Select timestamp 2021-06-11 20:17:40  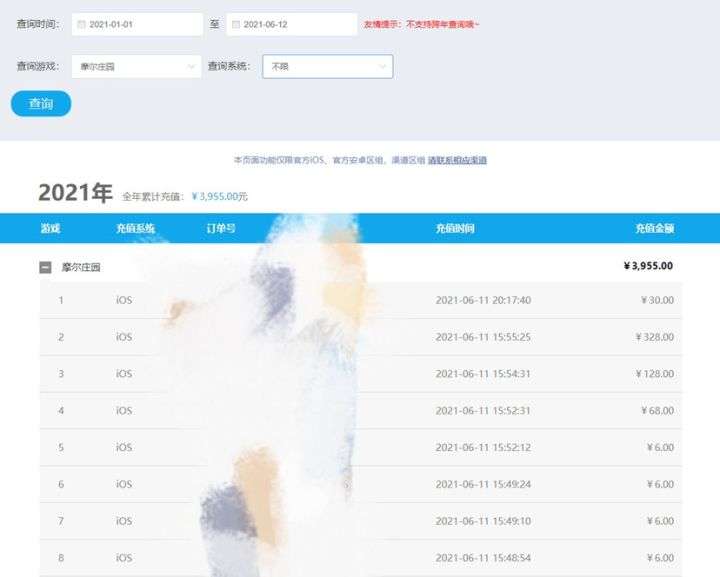[x=483, y=300]
